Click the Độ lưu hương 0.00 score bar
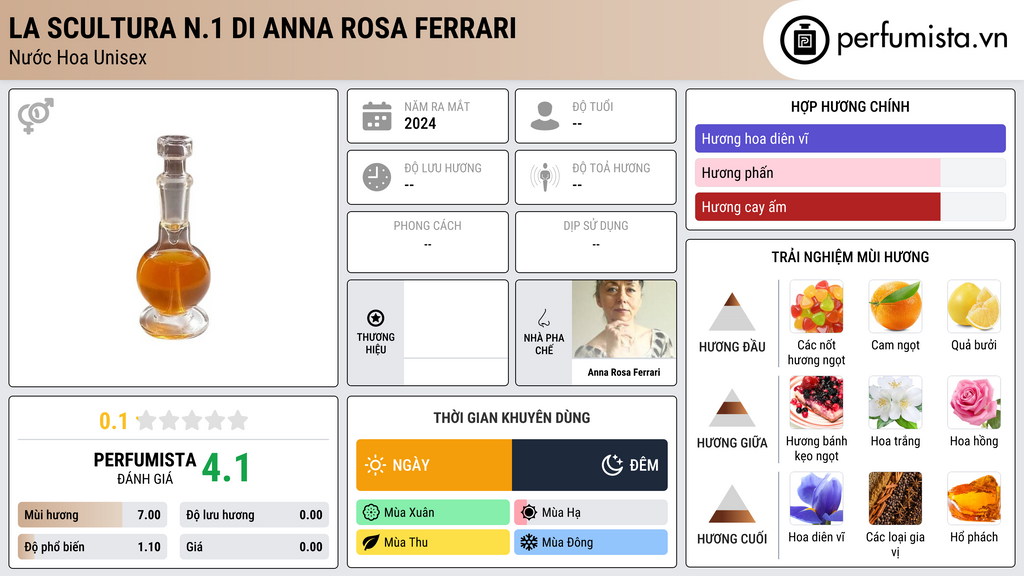This screenshot has width=1024, height=576. [254, 515]
